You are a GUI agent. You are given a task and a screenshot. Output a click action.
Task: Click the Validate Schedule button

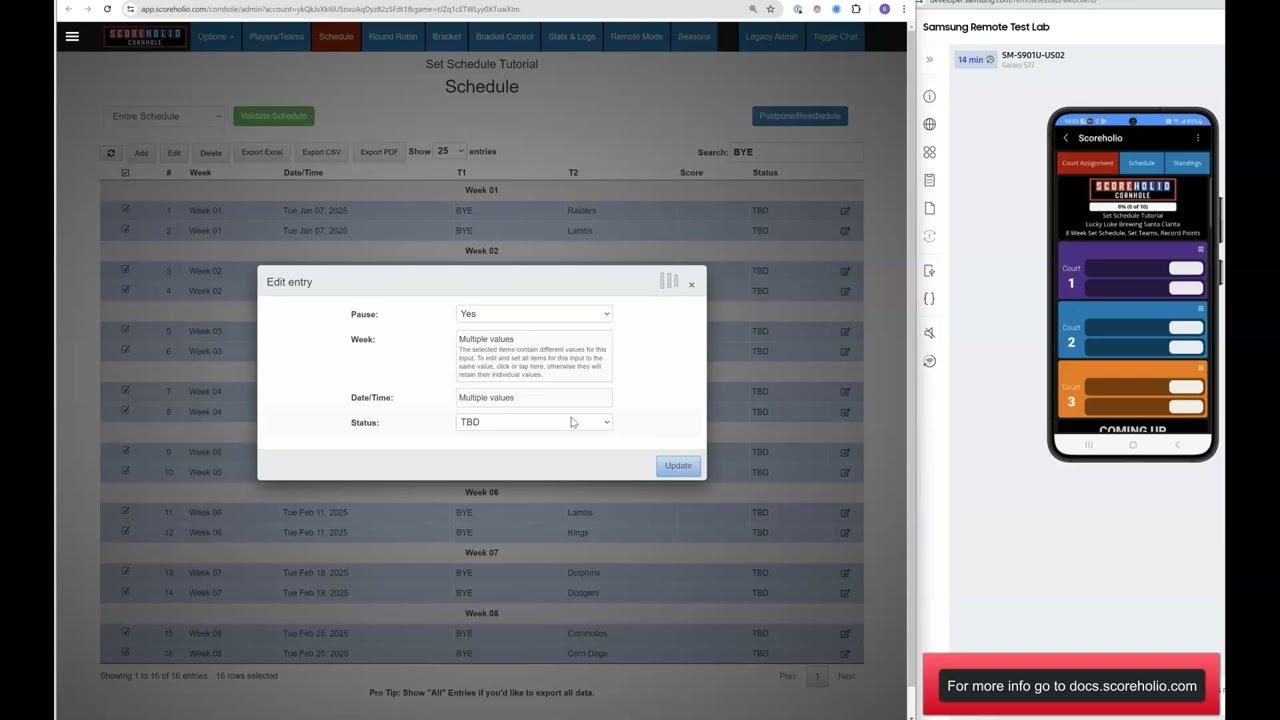(274, 116)
